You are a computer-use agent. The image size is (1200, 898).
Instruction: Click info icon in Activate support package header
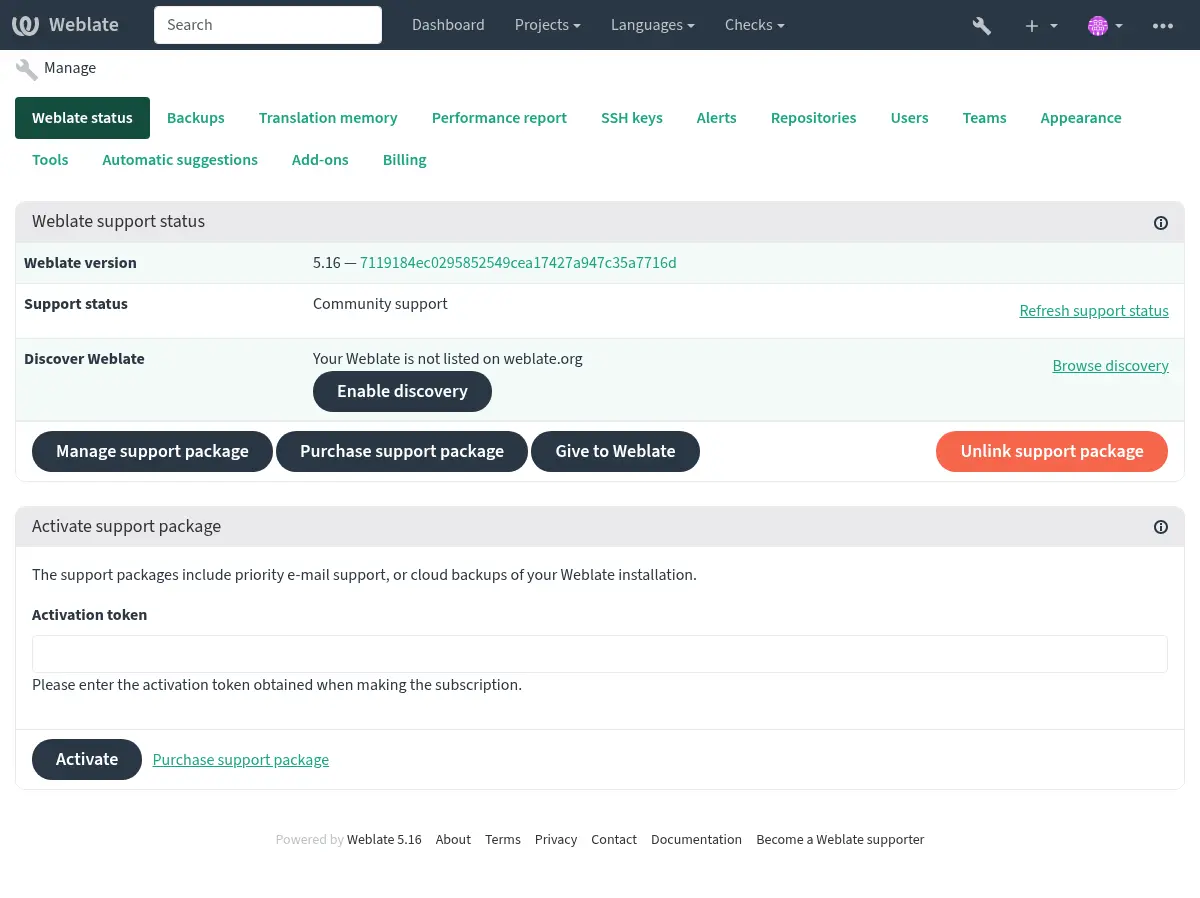point(1160,527)
